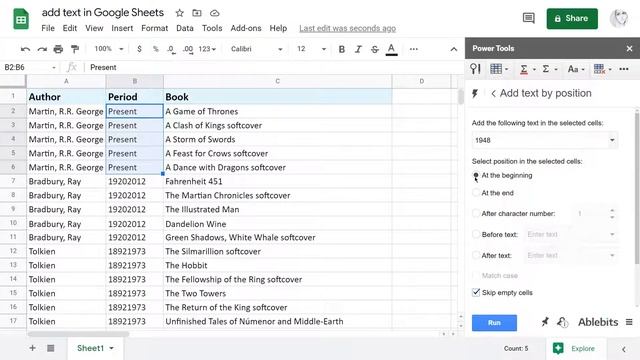
Task: Open the Add-ons menu
Action: click(x=246, y=28)
